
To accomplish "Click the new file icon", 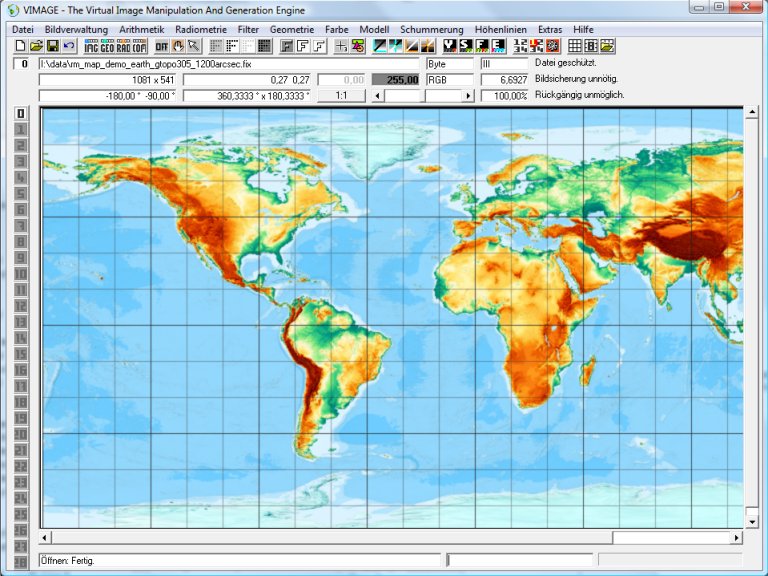I will (20, 46).
